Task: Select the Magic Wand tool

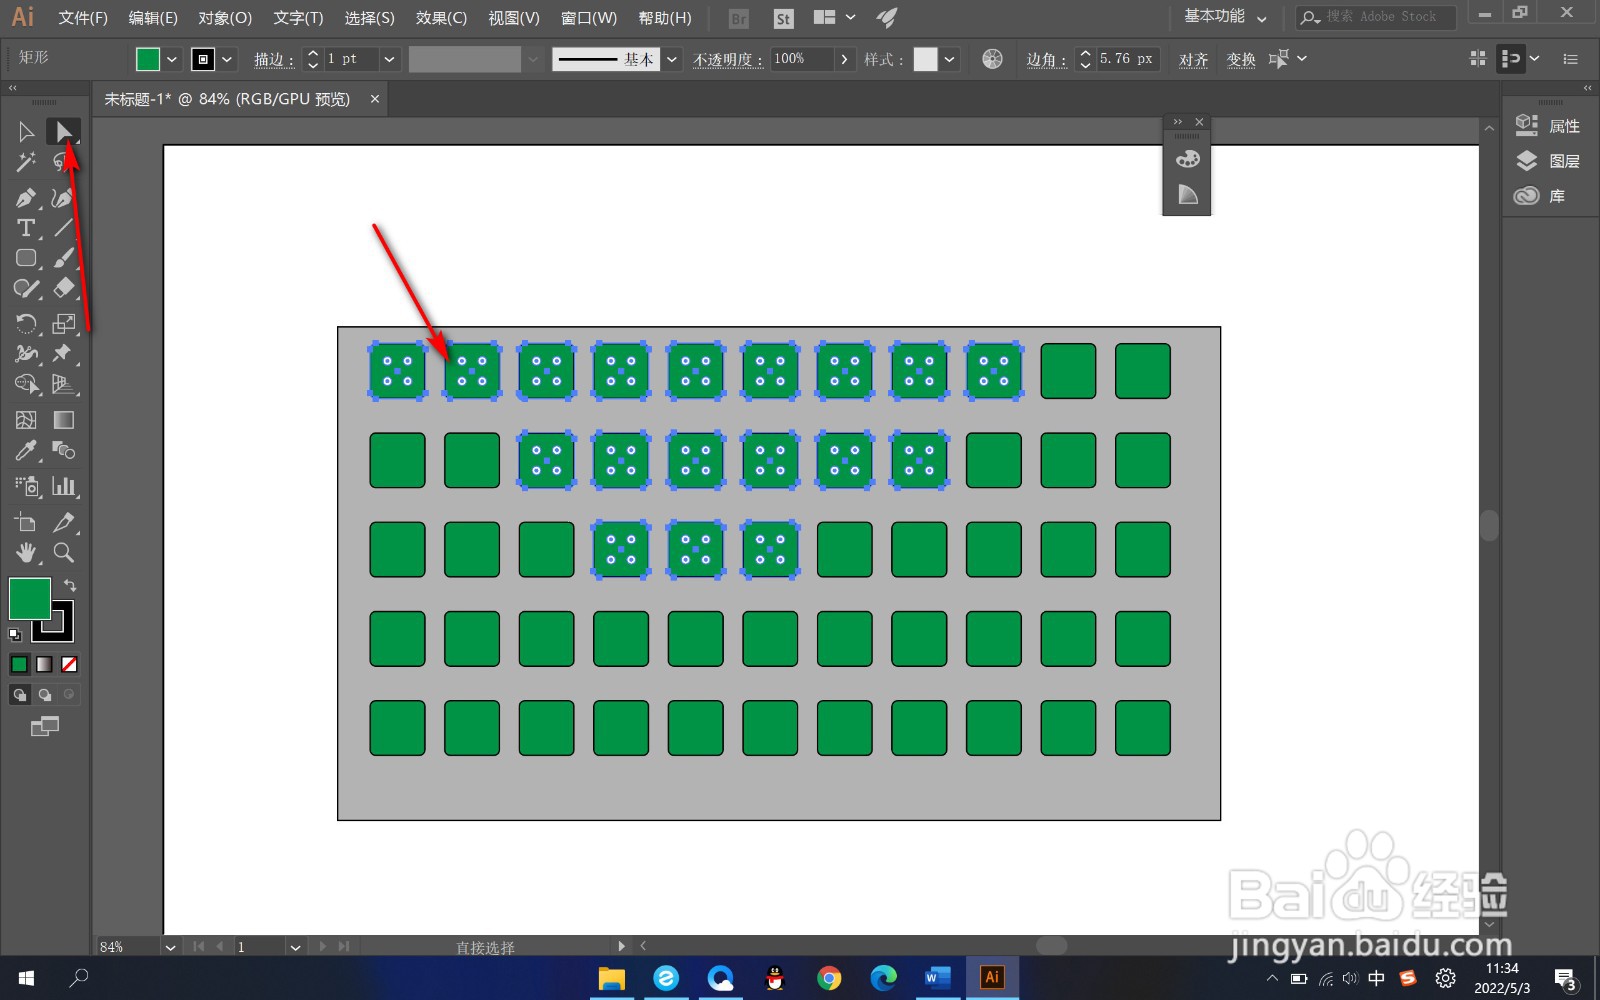Action: 26,161
